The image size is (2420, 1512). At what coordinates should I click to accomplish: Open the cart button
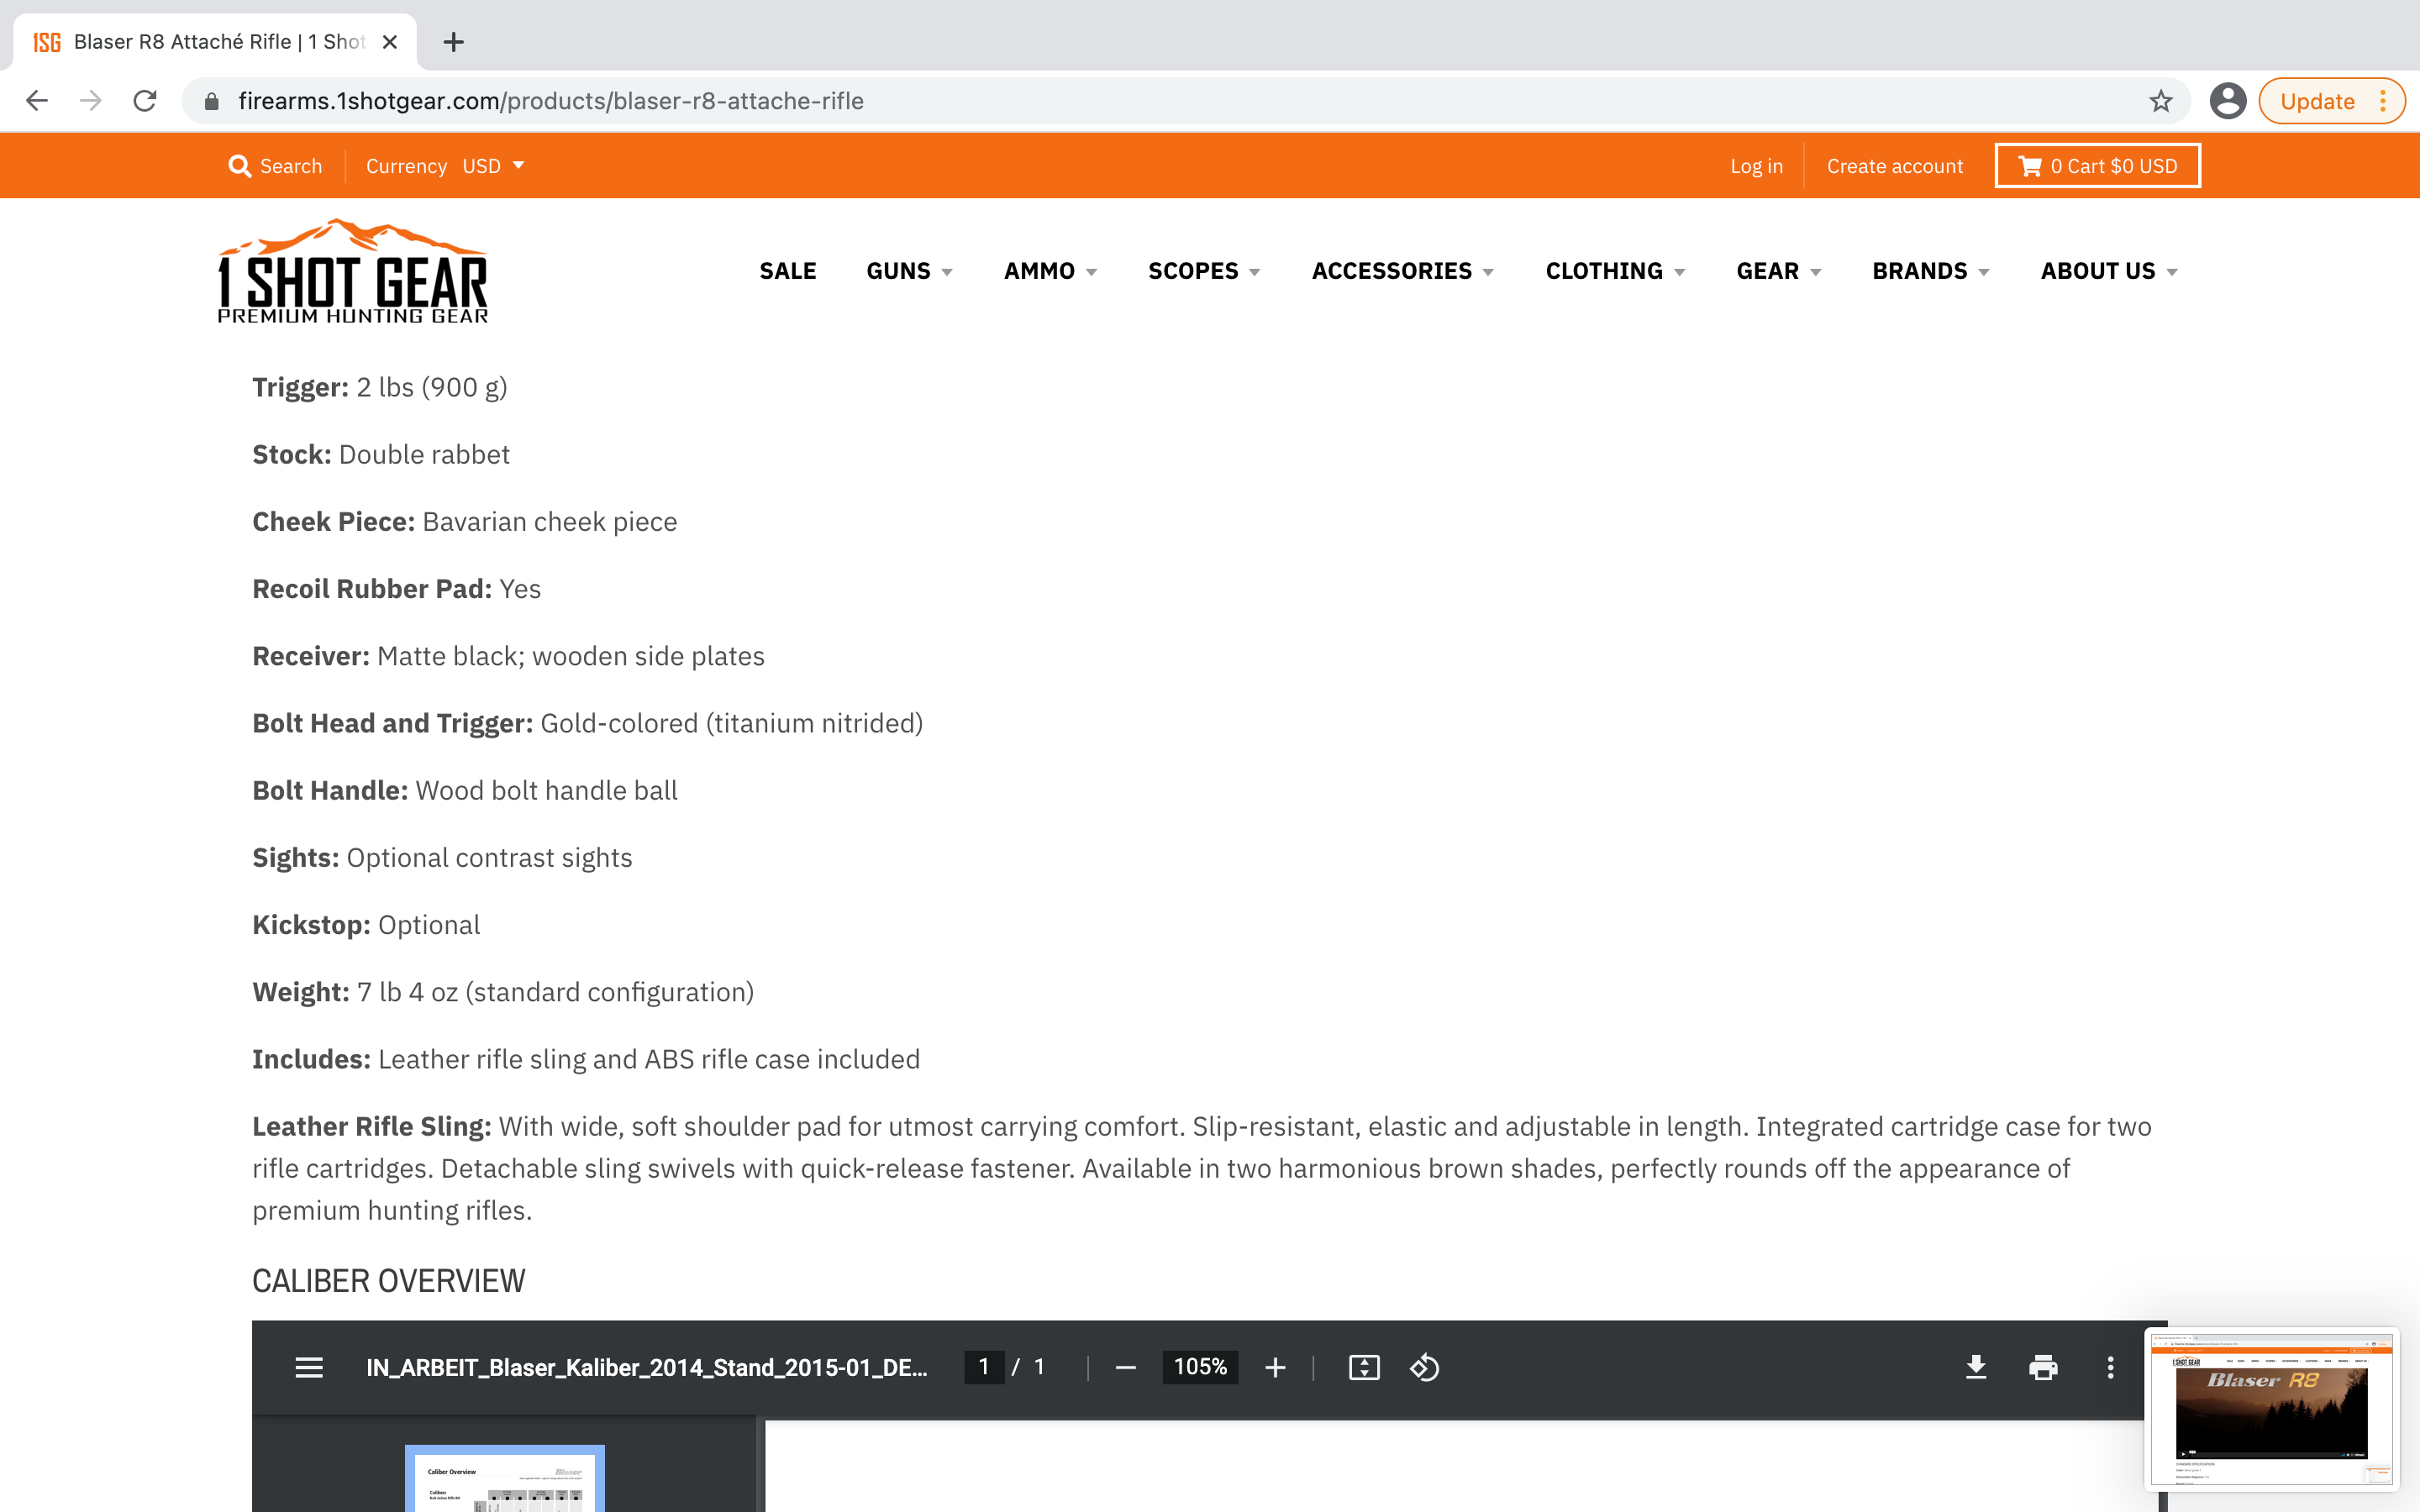2097,166
